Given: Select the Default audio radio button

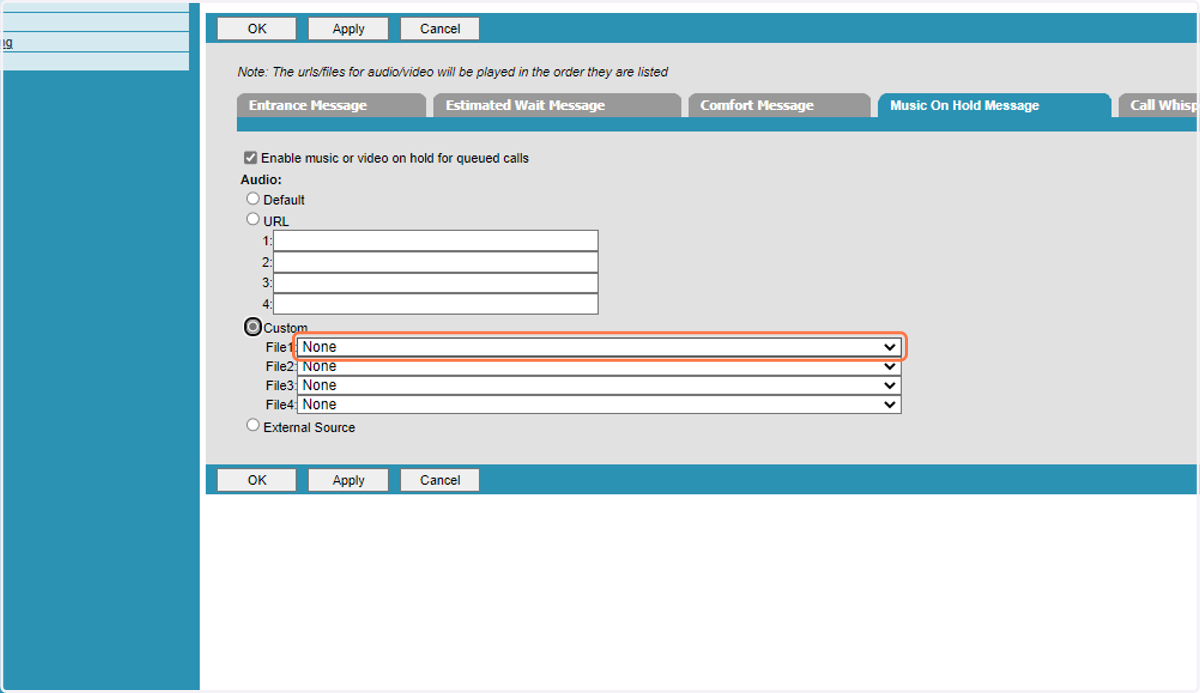Looking at the screenshot, I should (253, 199).
